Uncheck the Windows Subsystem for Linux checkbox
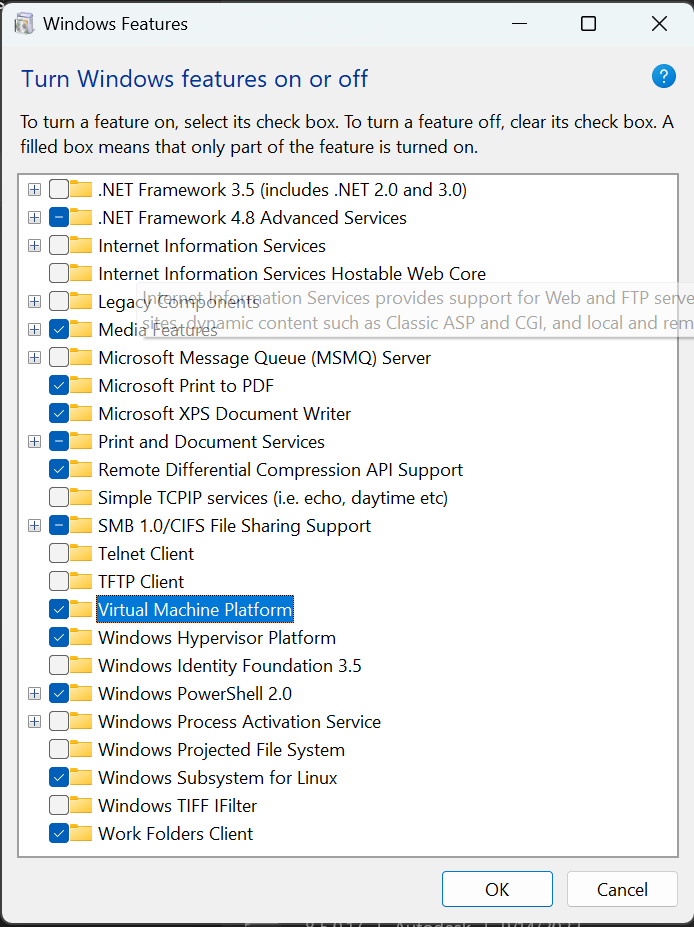Viewport: 694px width, 927px height. coord(59,778)
